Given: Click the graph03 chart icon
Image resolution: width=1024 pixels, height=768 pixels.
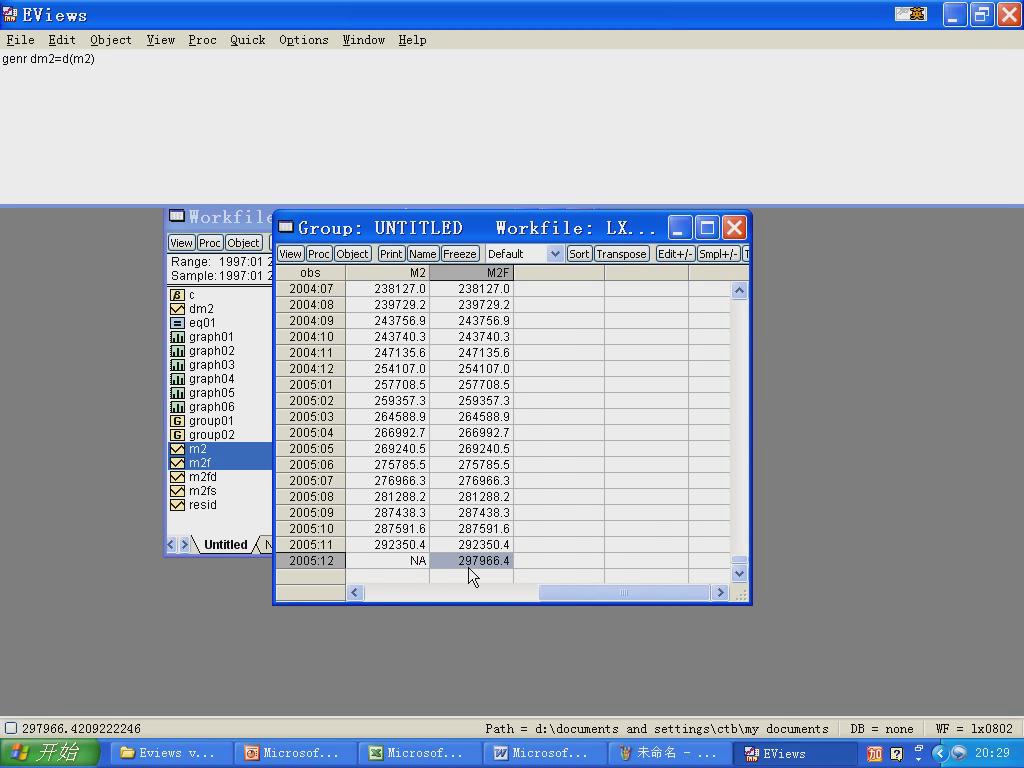Looking at the screenshot, I should 177,365.
